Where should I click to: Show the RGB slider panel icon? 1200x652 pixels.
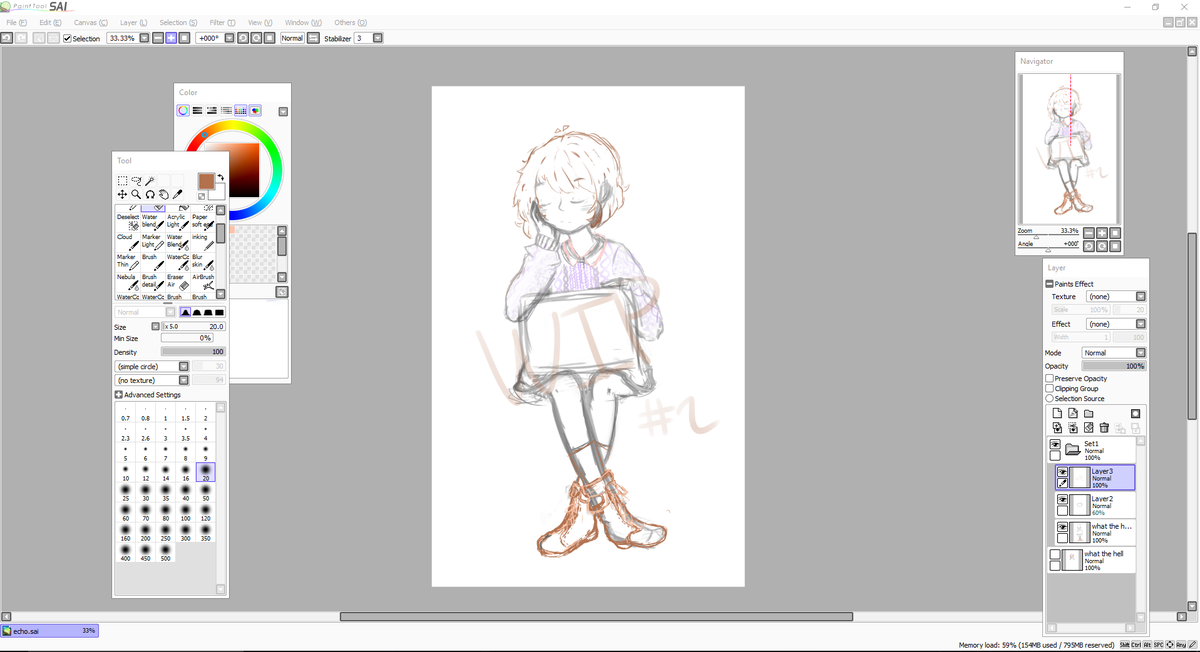[x=198, y=111]
